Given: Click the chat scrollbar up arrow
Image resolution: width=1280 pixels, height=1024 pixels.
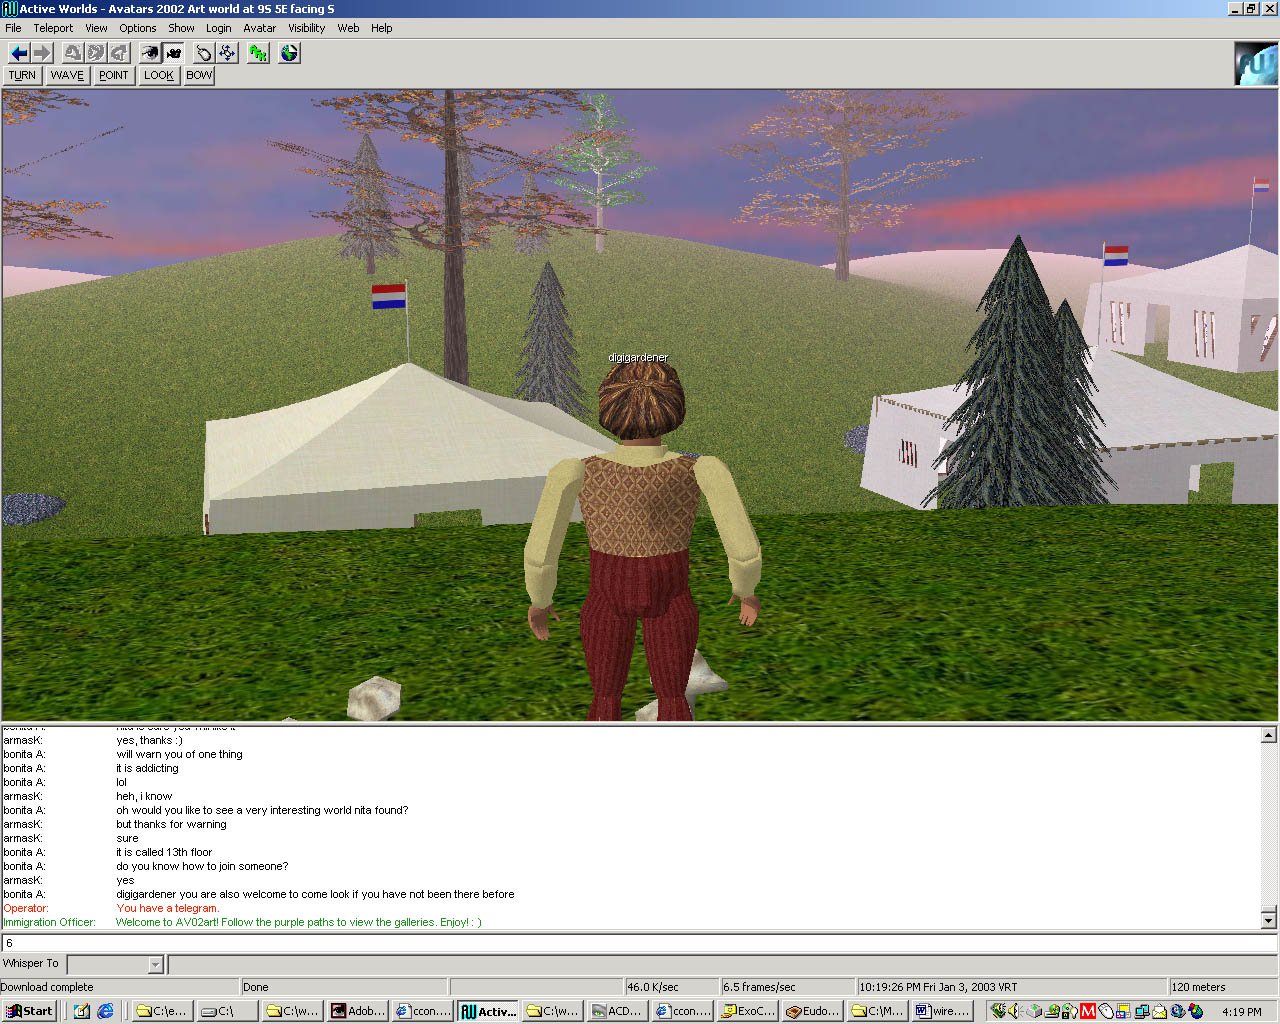Looking at the screenshot, I should click(1268, 735).
